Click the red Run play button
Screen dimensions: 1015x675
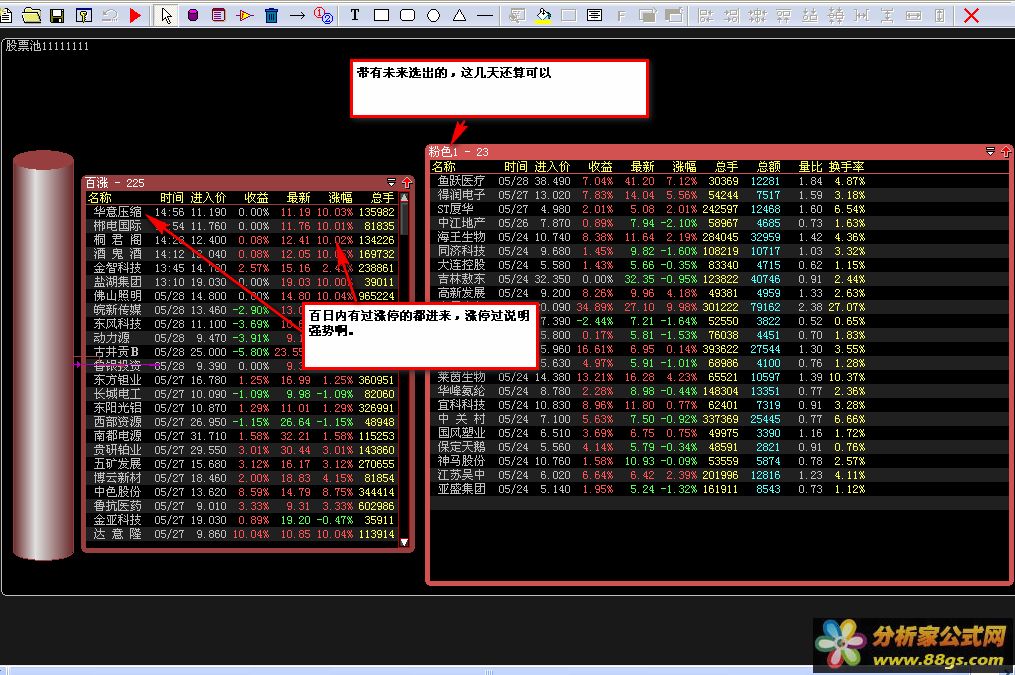point(135,15)
